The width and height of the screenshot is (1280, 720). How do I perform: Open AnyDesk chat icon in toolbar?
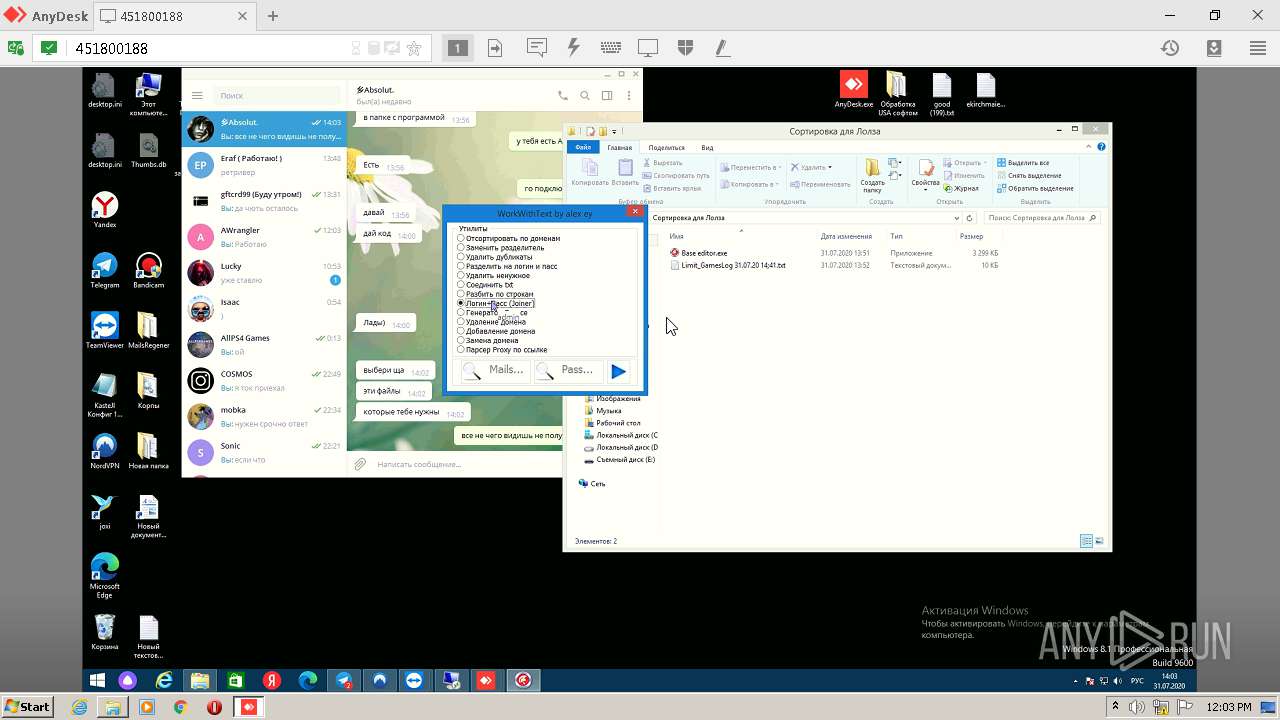[x=537, y=48]
